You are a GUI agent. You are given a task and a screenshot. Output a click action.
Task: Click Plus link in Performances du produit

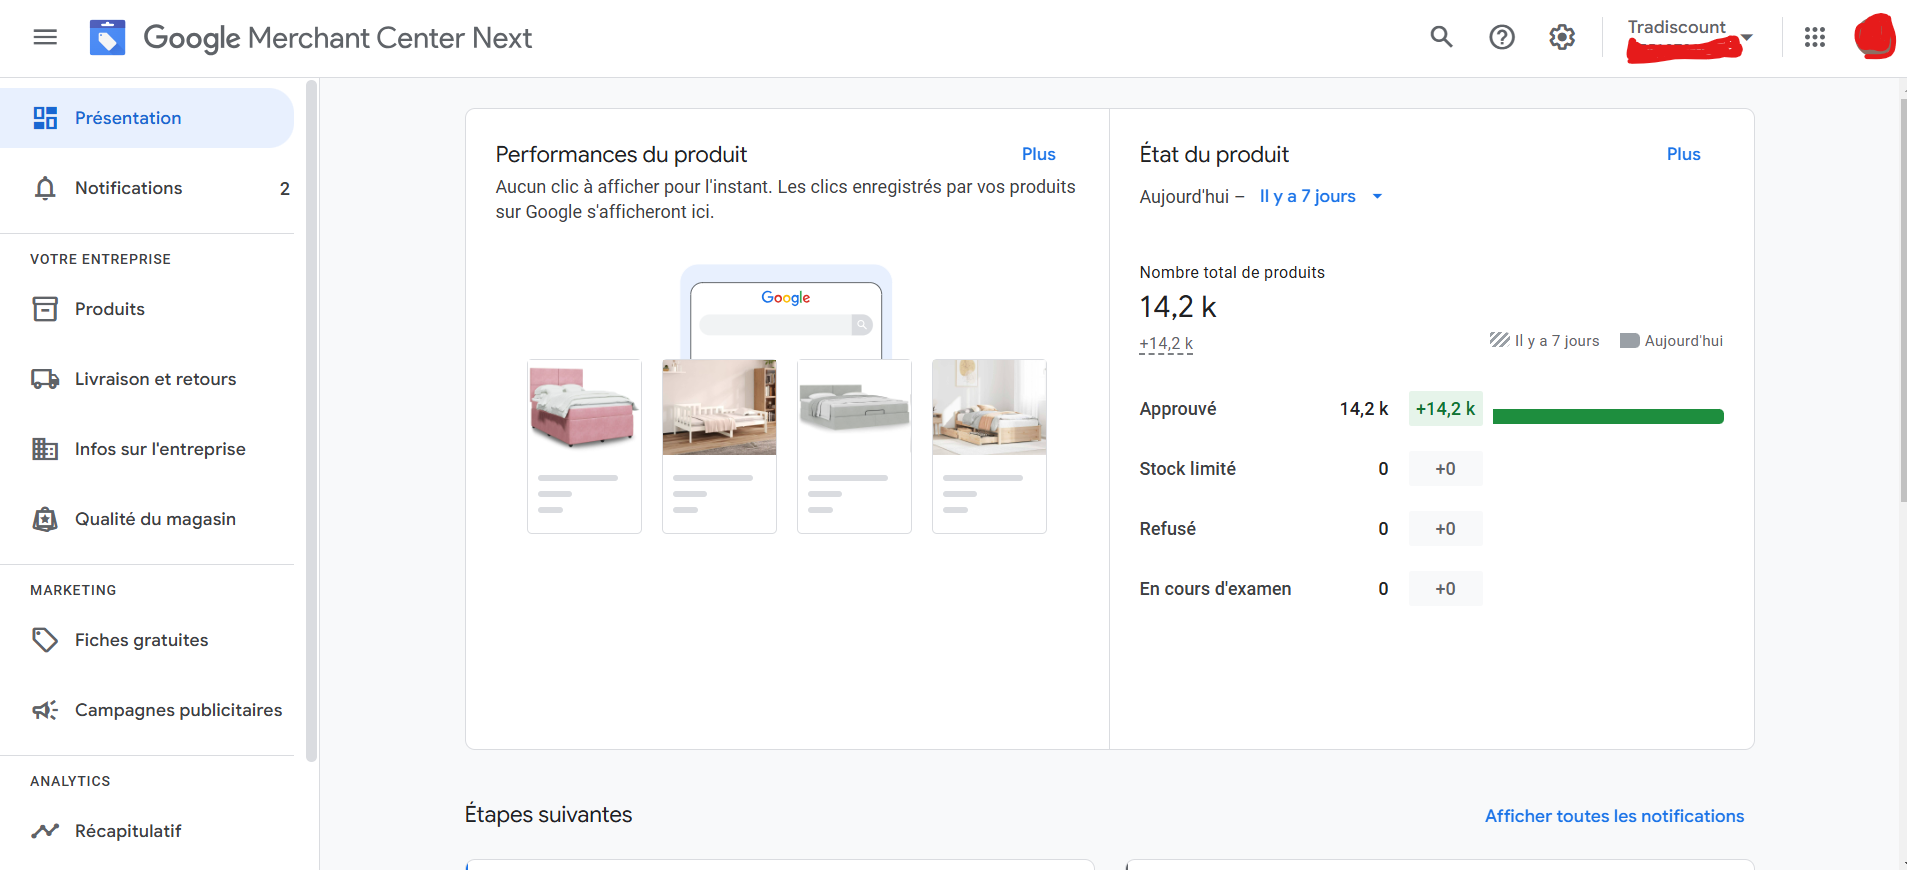(1039, 154)
